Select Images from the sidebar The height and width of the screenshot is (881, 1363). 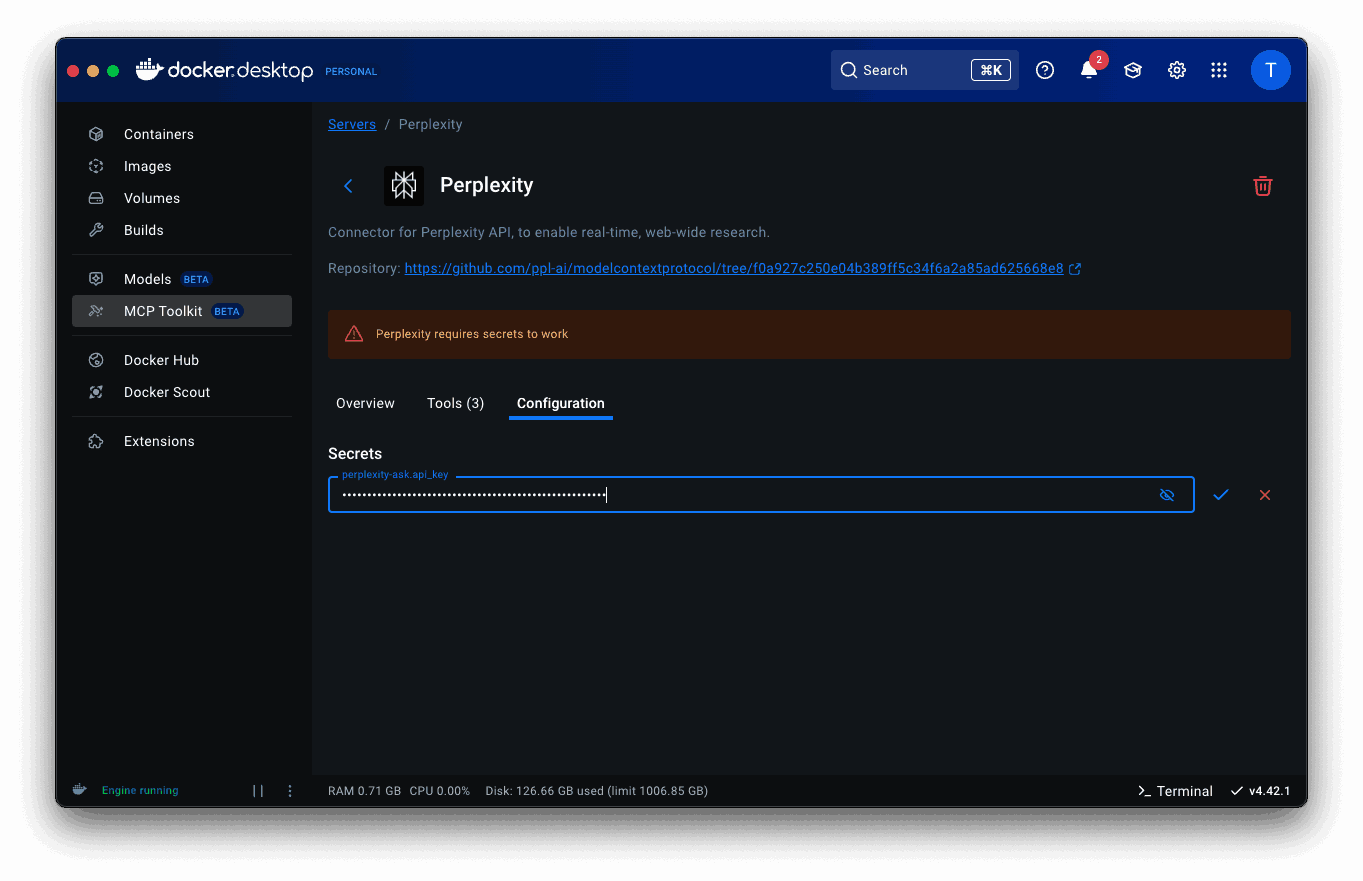click(x=148, y=165)
